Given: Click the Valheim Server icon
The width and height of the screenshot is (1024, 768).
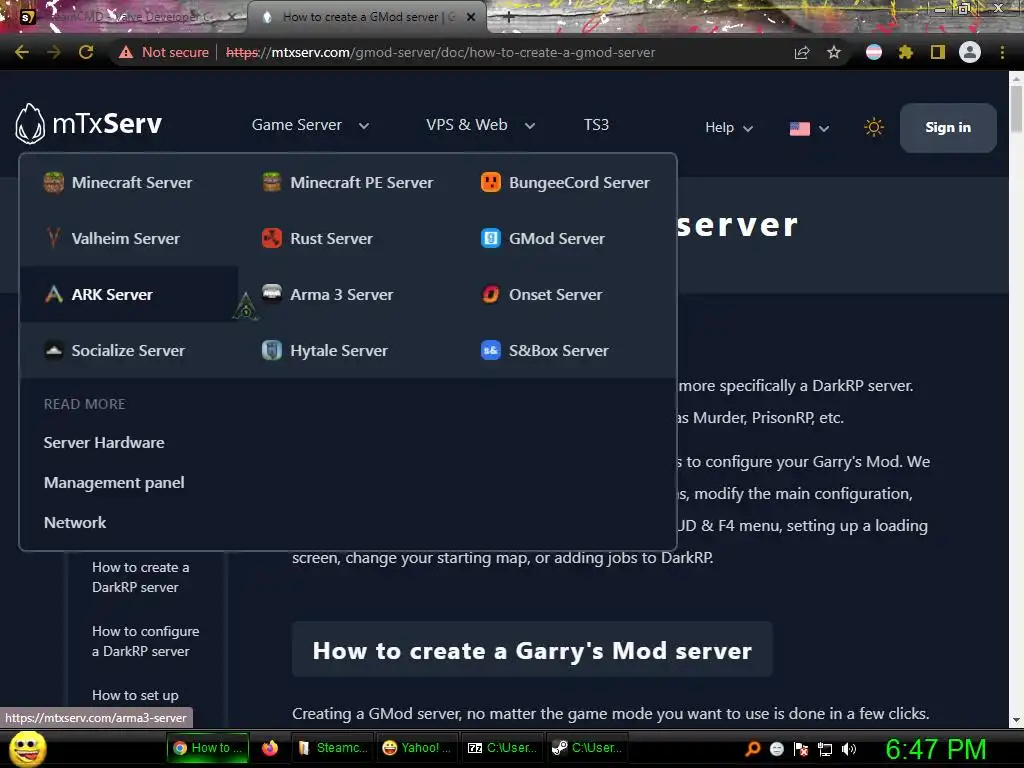Looking at the screenshot, I should click(x=54, y=238).
